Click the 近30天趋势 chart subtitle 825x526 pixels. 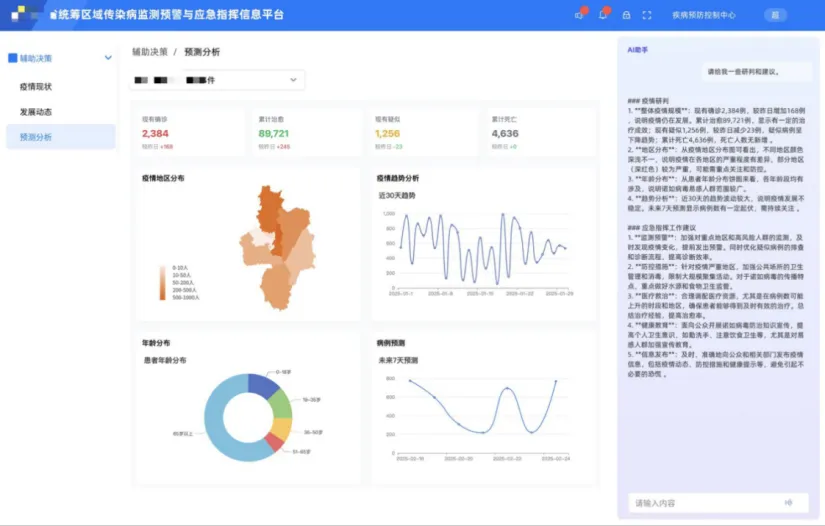pyautogui.click(x=397, y=196)
